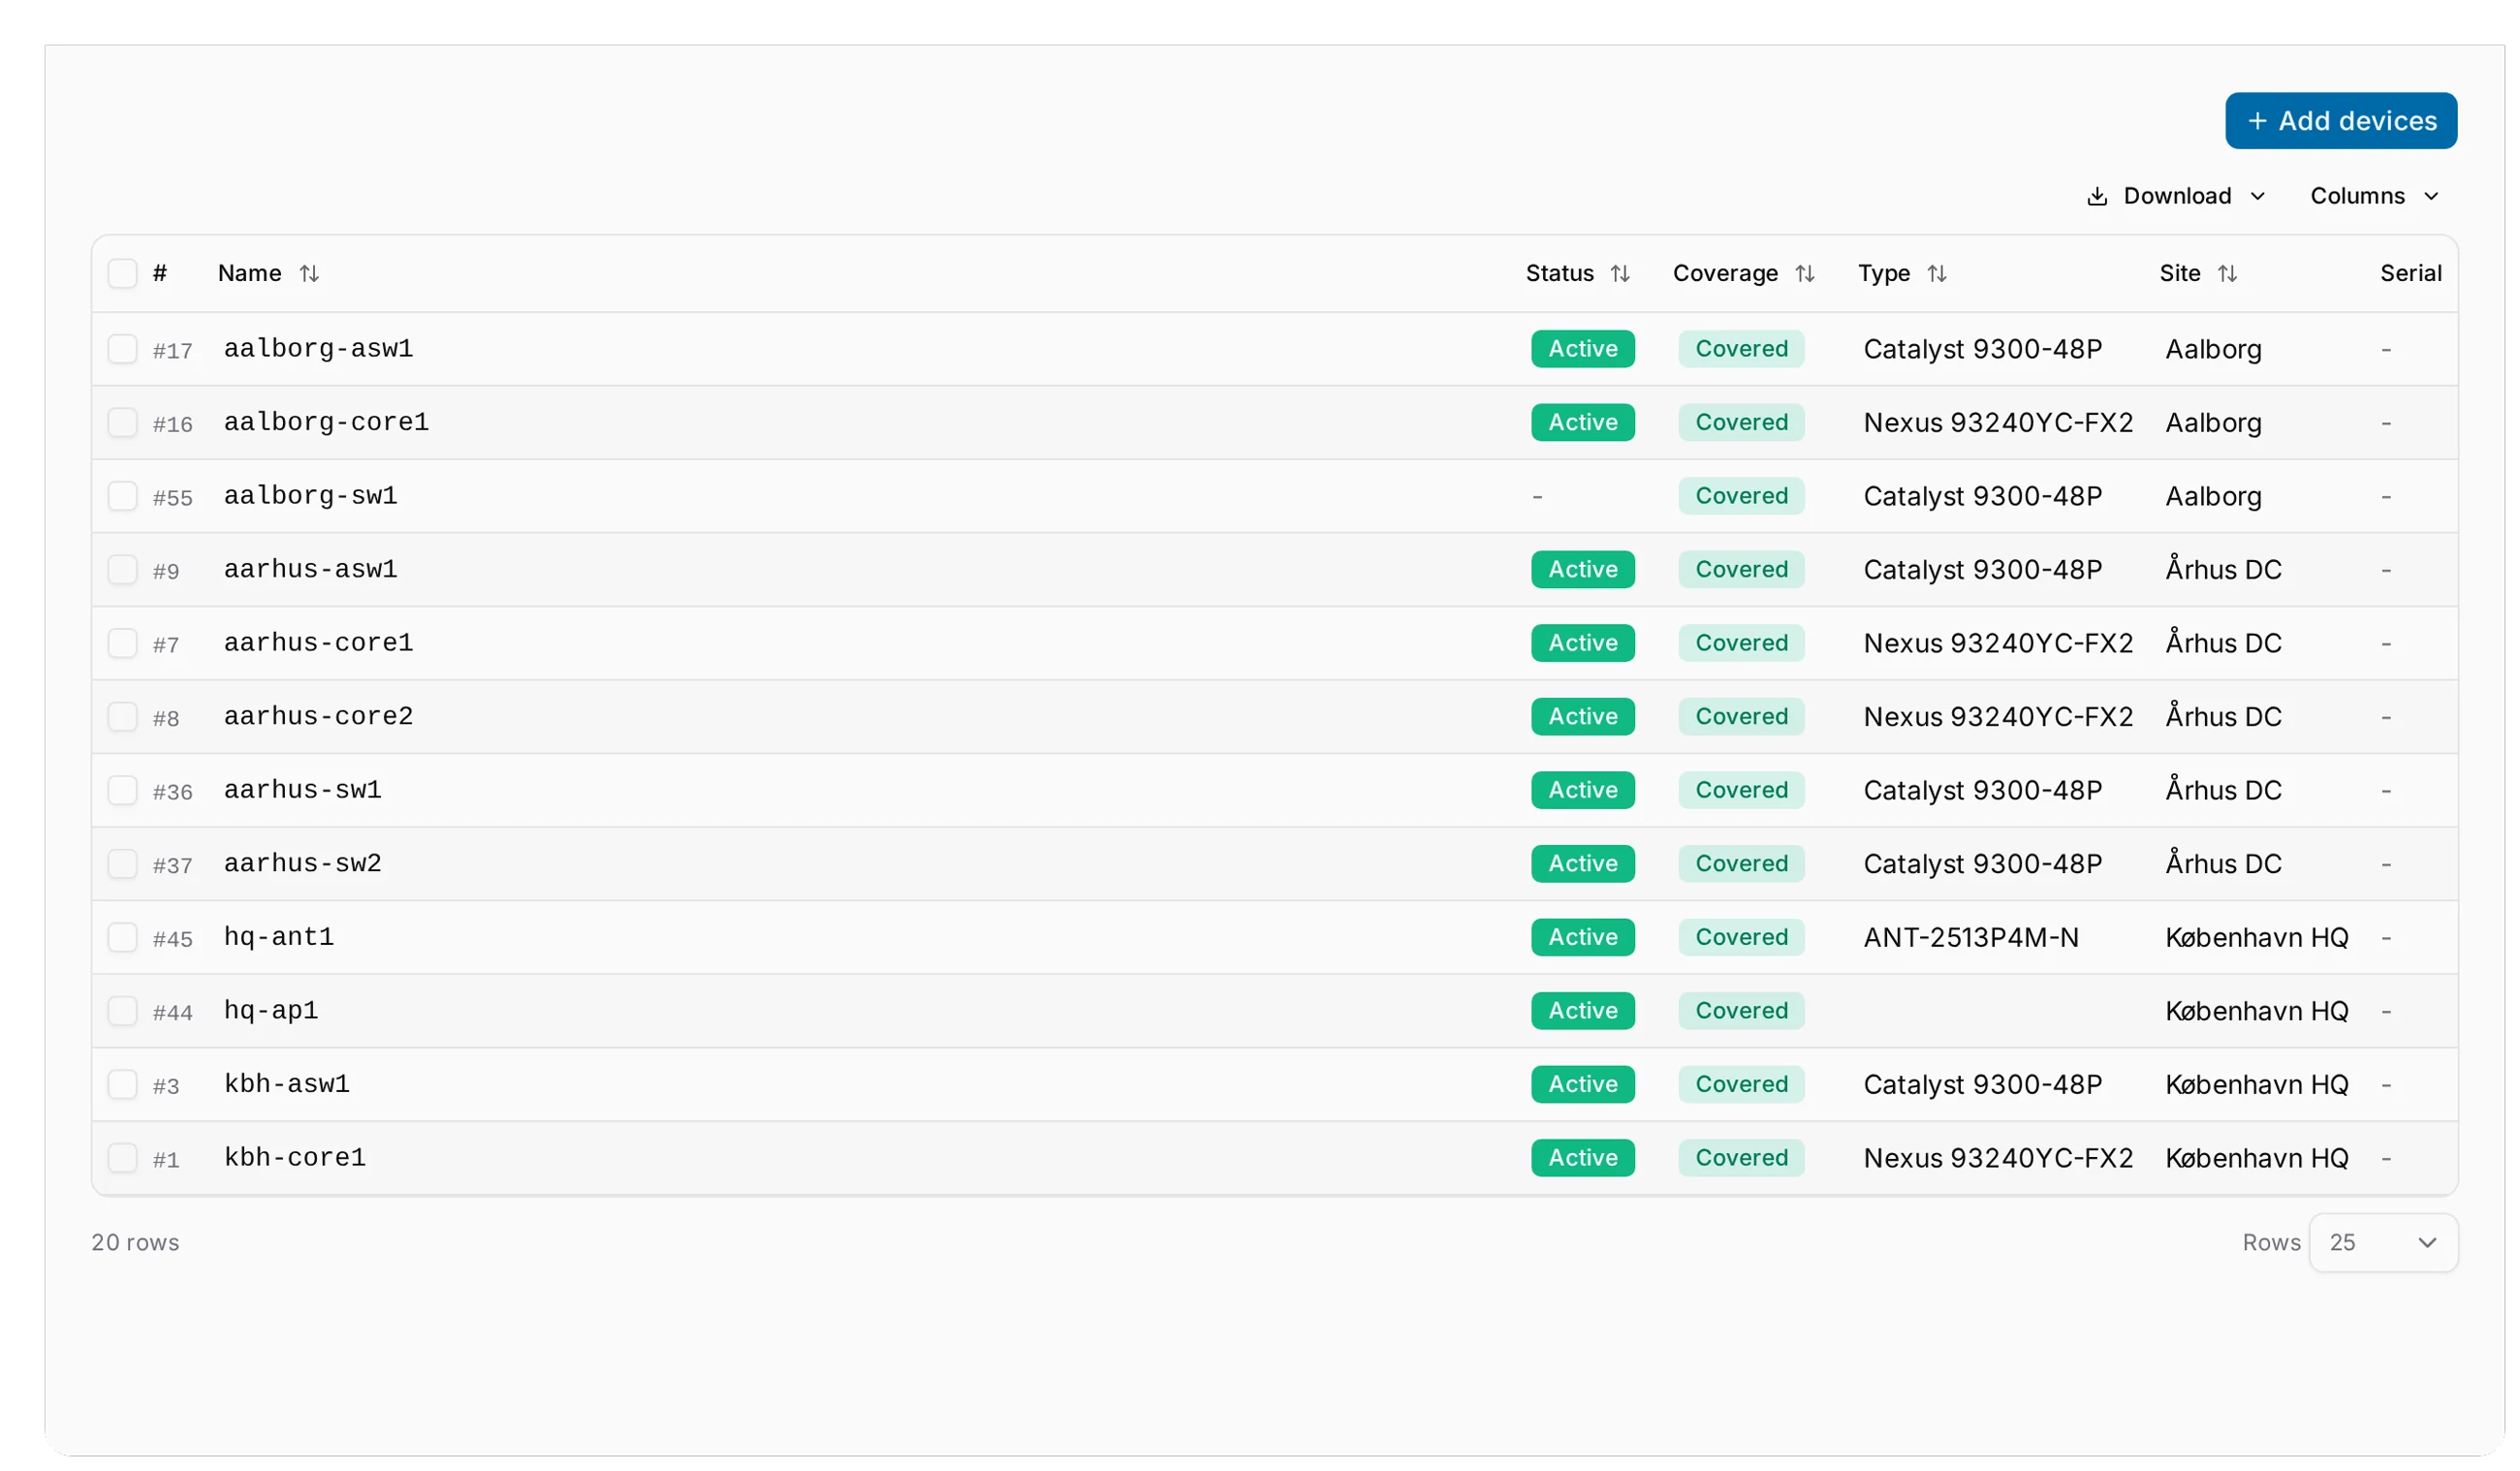Sort by Status column arrows icon
The image size is (2520, 1471).
click(1620, 273)
